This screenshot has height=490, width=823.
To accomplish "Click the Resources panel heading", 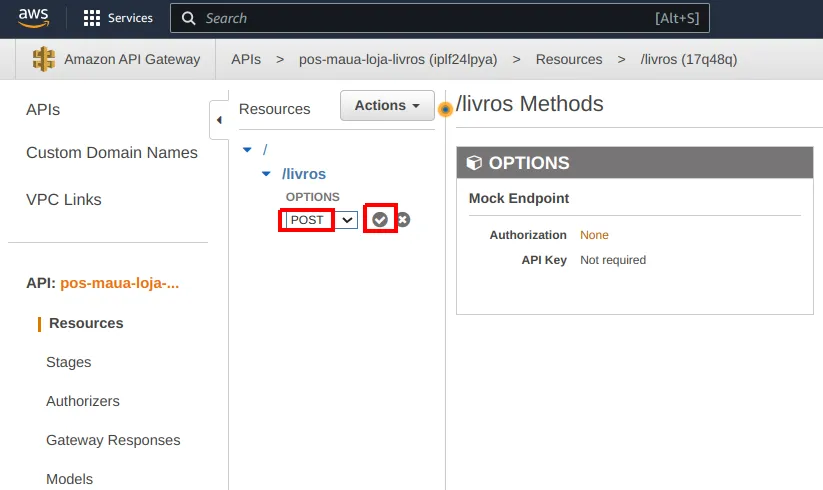I will (x=275, y=109).
